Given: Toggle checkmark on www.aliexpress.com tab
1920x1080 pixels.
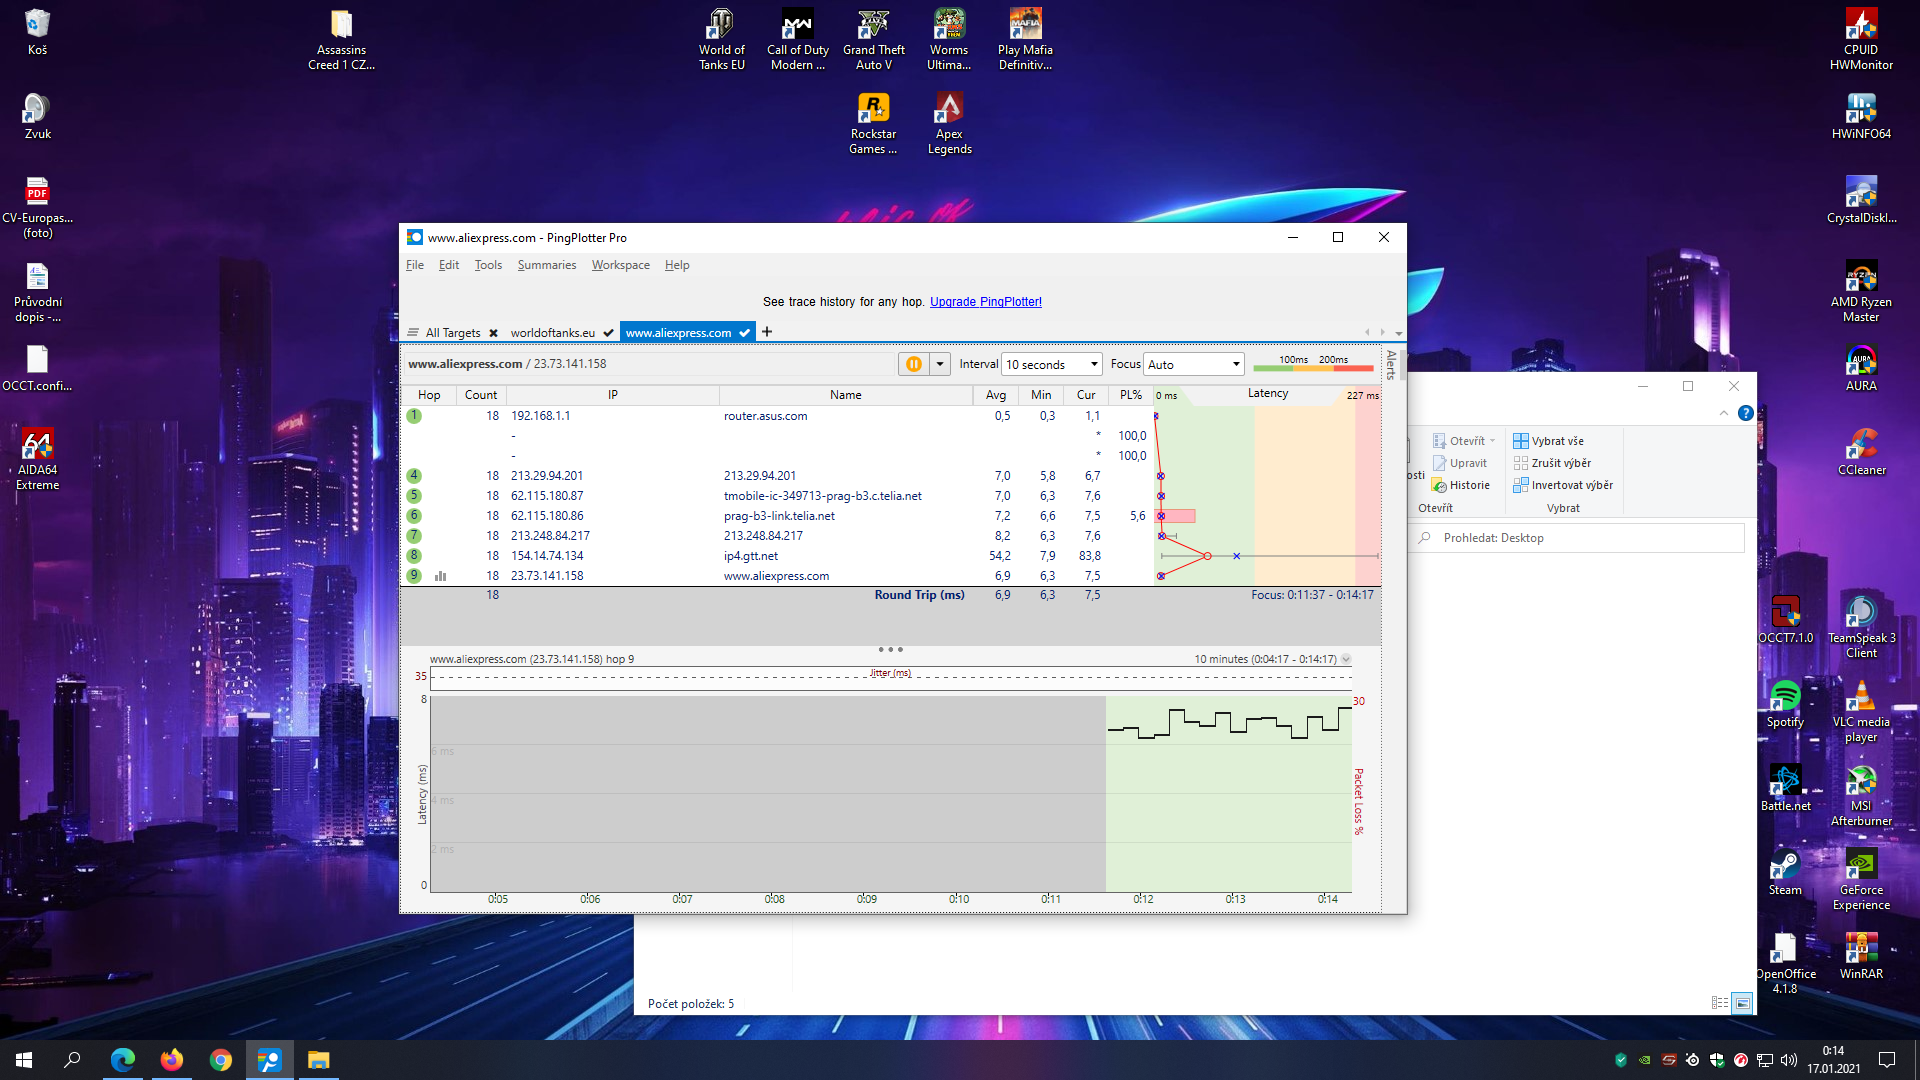Looking at the screenshot, I should [744, 333].
